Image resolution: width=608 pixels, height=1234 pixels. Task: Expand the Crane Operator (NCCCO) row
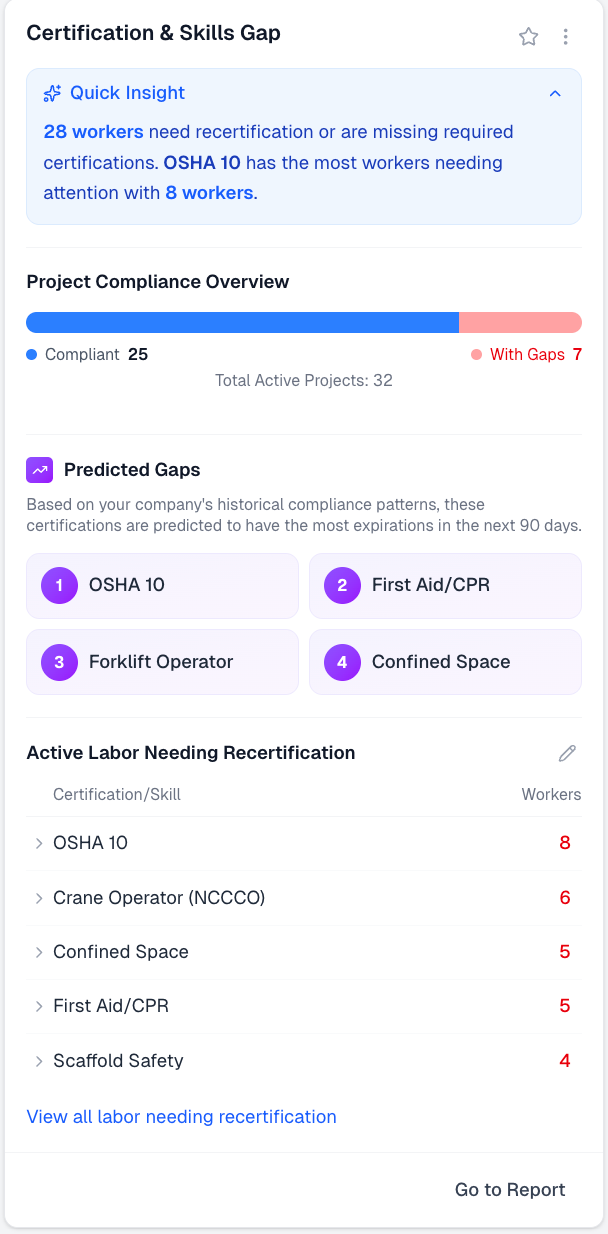point(39,898)
